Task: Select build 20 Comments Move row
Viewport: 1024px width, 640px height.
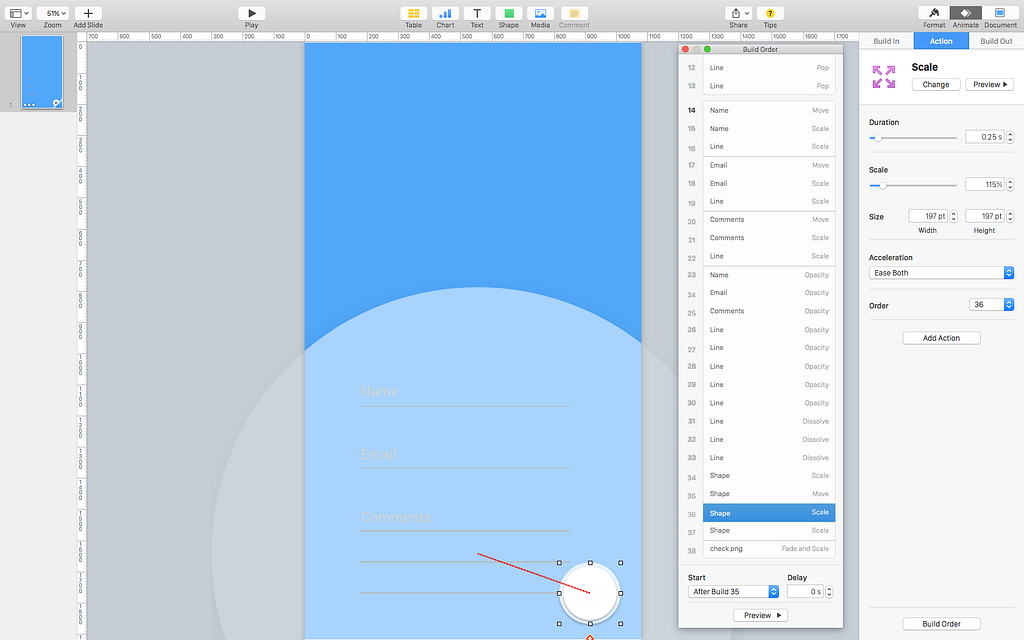Action: coord(769,219)
